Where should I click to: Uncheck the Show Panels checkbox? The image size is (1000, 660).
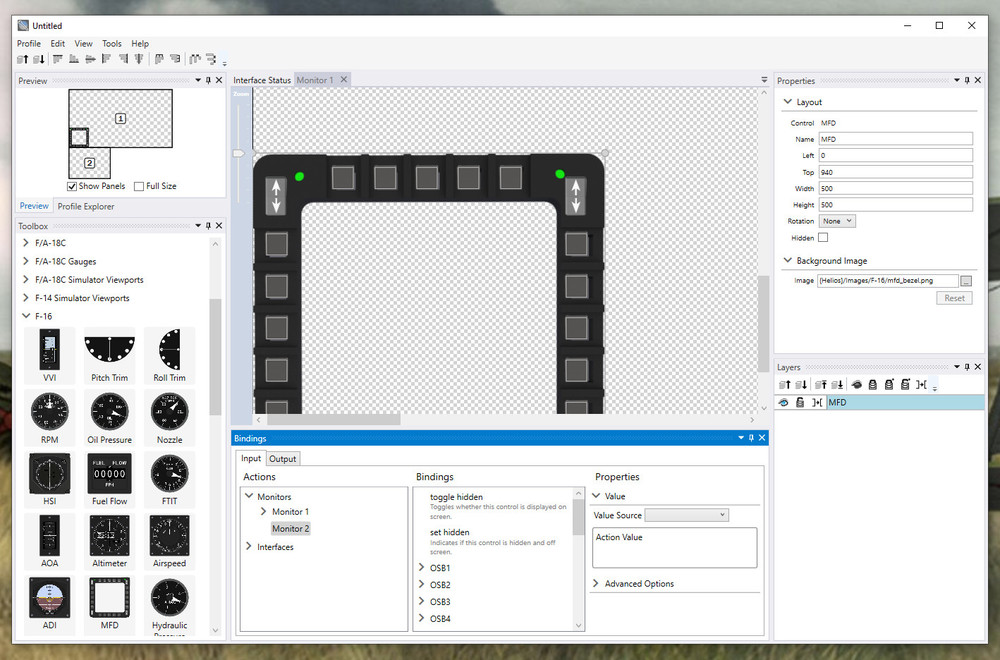tap(71, 186)
